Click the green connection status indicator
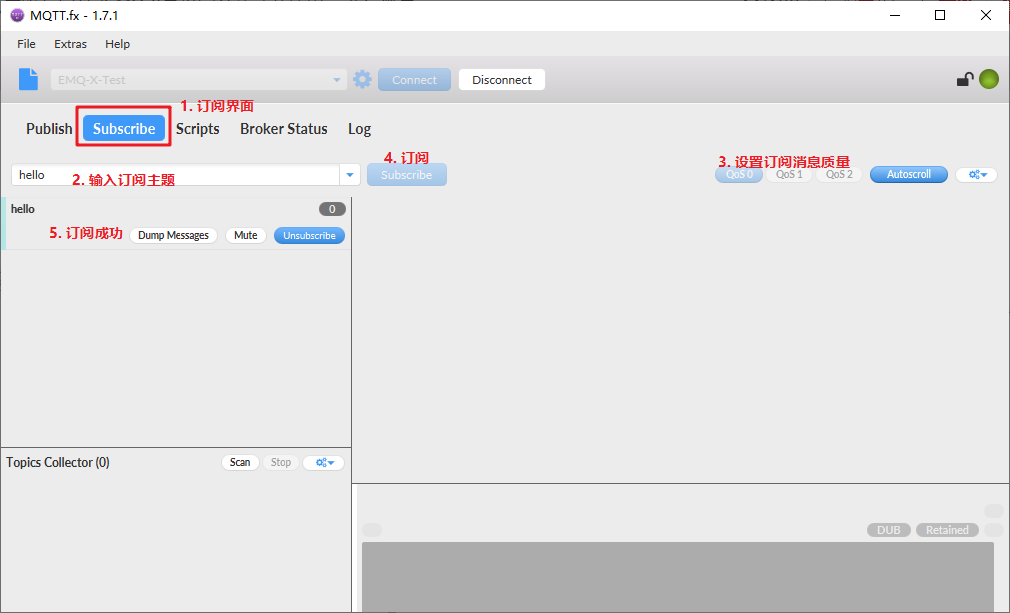Viewport: 1010px width, 613px height. tap(989, 79)
